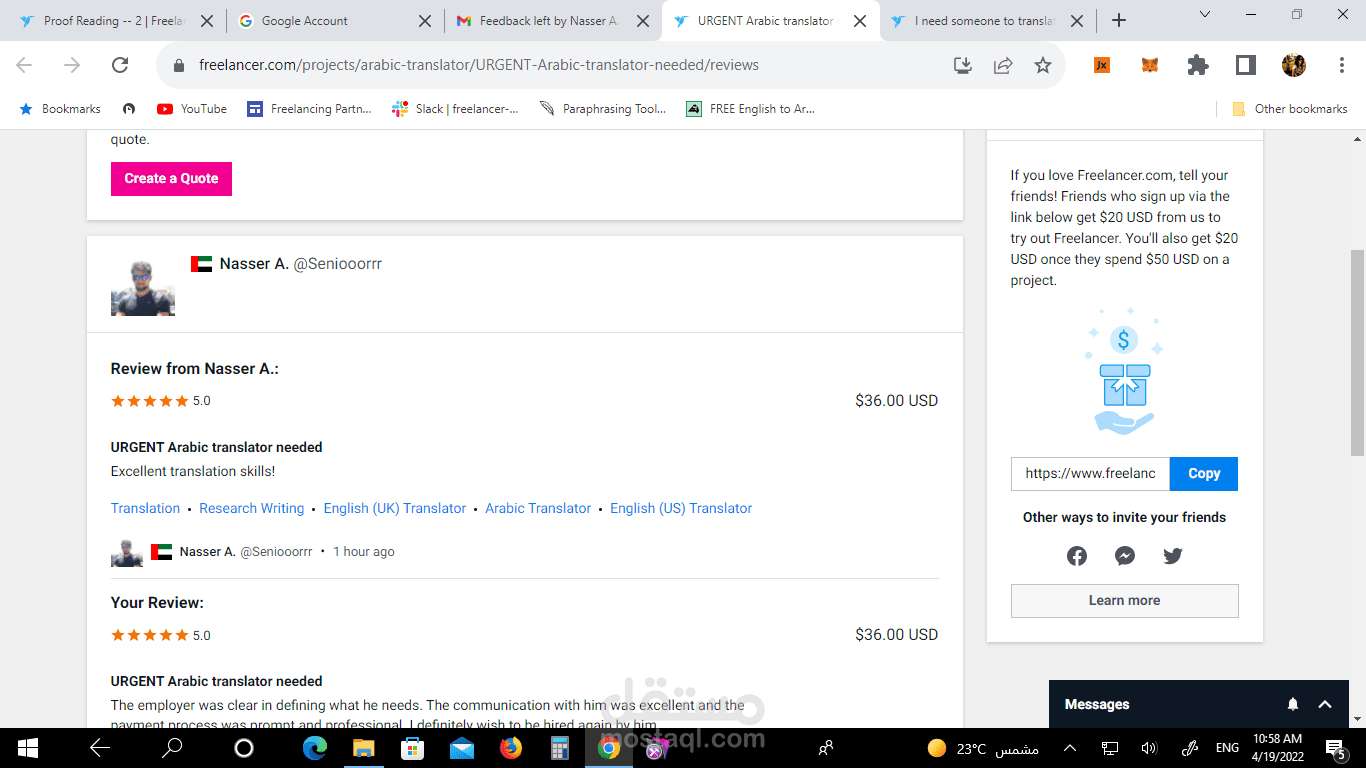Open the Microsoft Store from the taskbar
Image resolution: width=1366 pixels, height=768 pixels.
click(x=413, y=747)
